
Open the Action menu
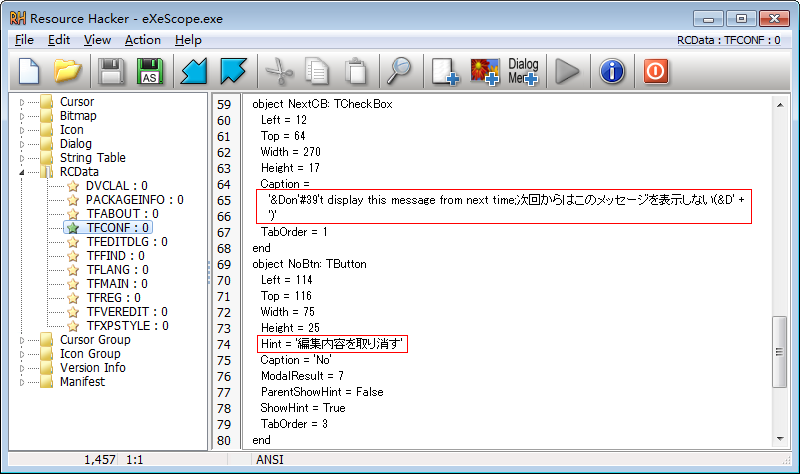point(142,40)
